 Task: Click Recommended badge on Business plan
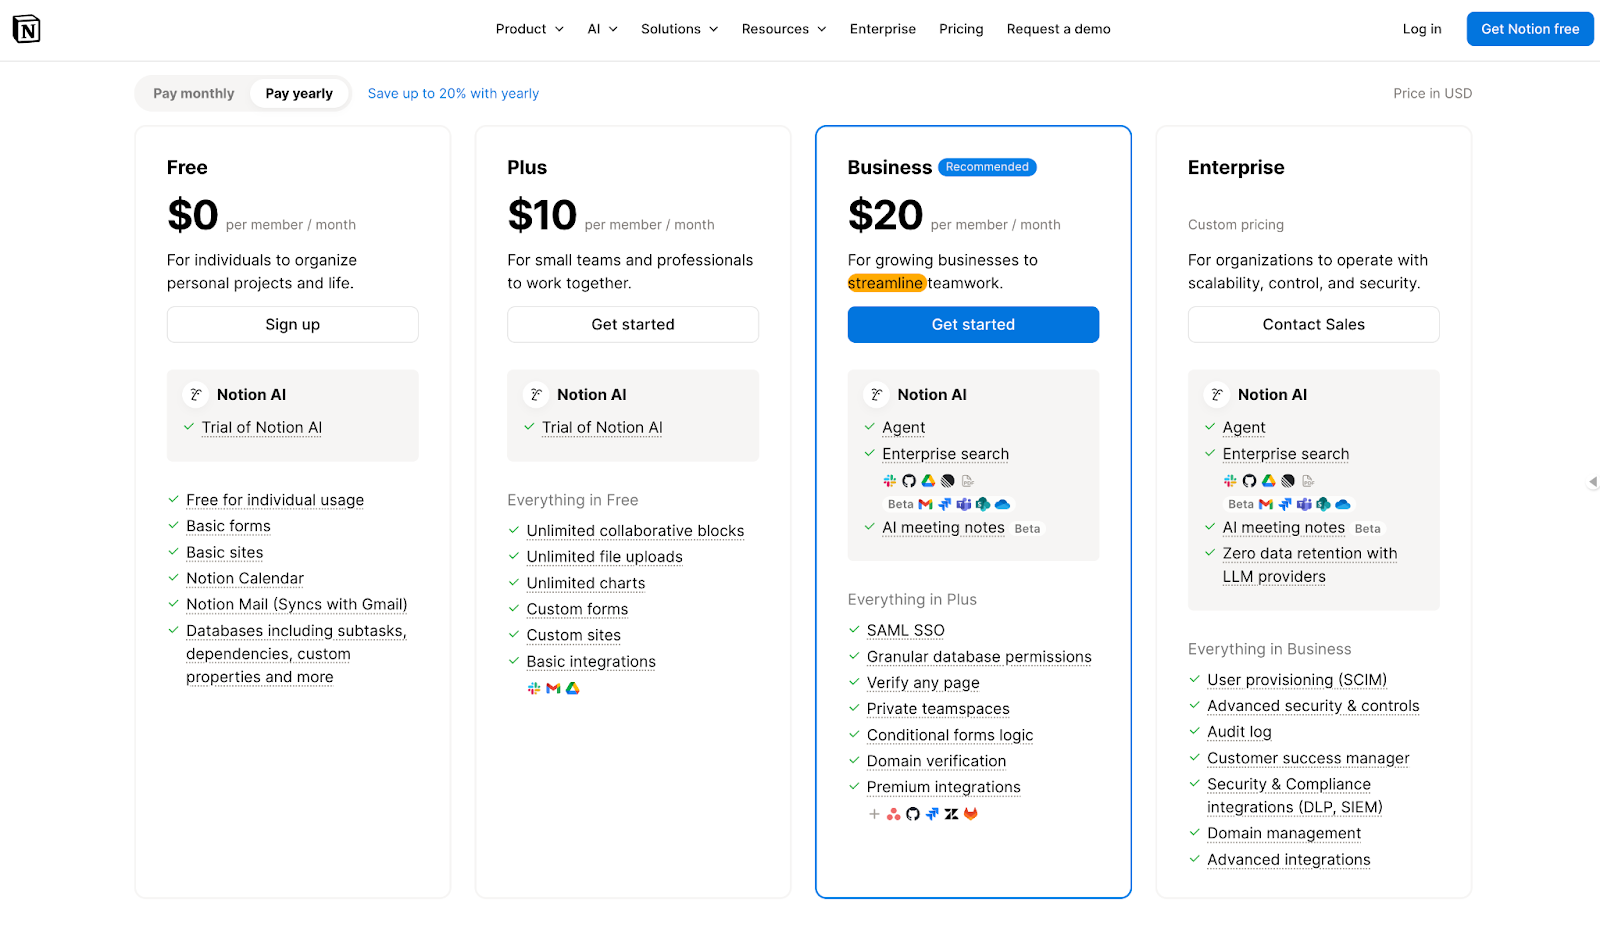tap(987, 167)
